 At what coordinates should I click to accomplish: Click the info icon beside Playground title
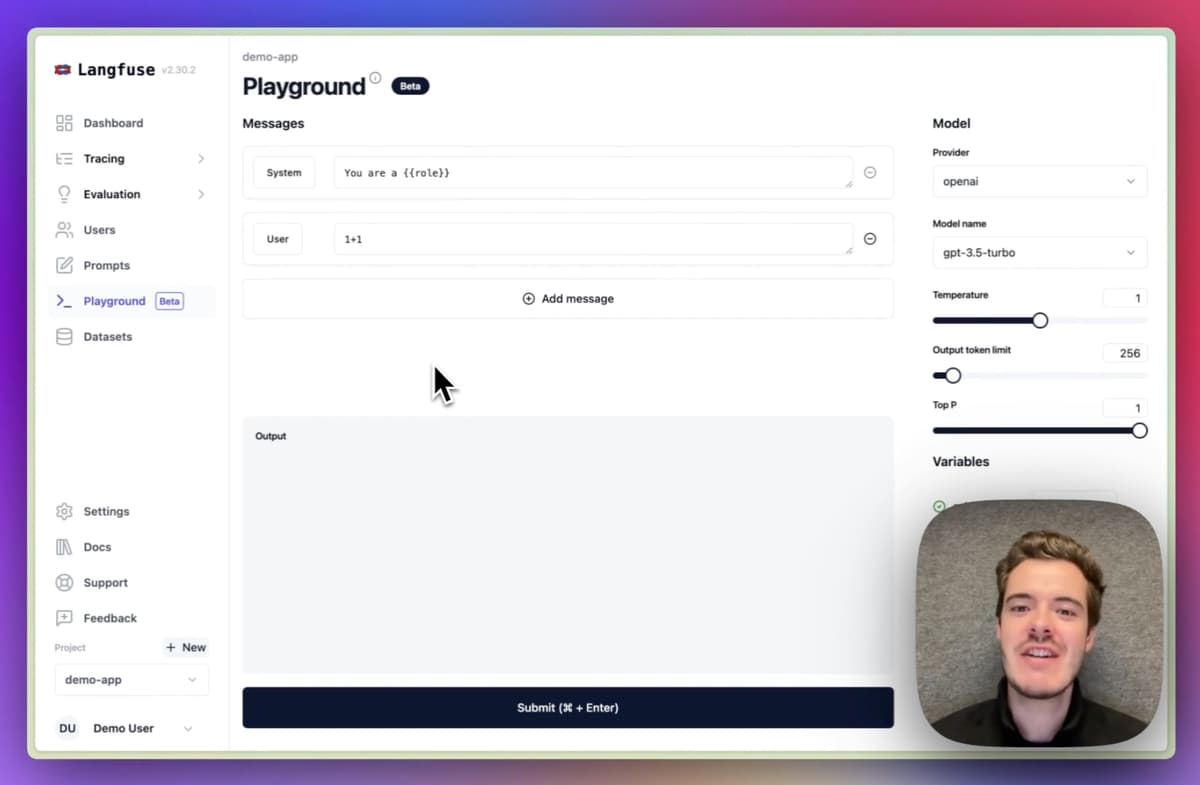pos(375,78)
